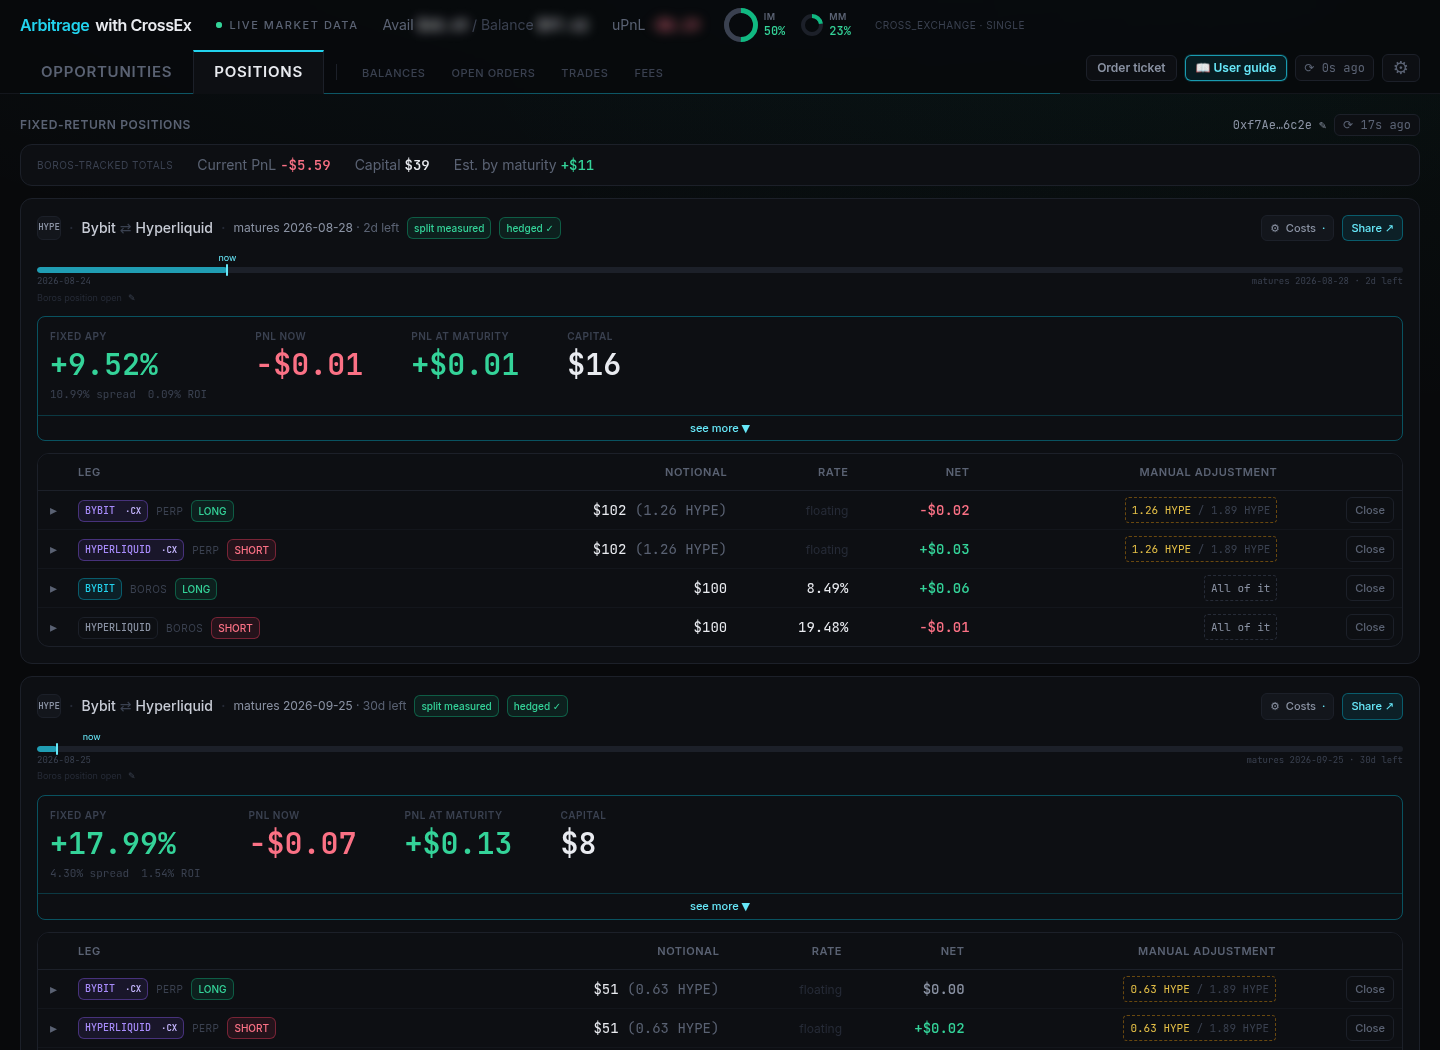This screenshot has width=1440, height=1050.
Task: Click split measured badge on the 2d-left card
Action: click(449, 228)
